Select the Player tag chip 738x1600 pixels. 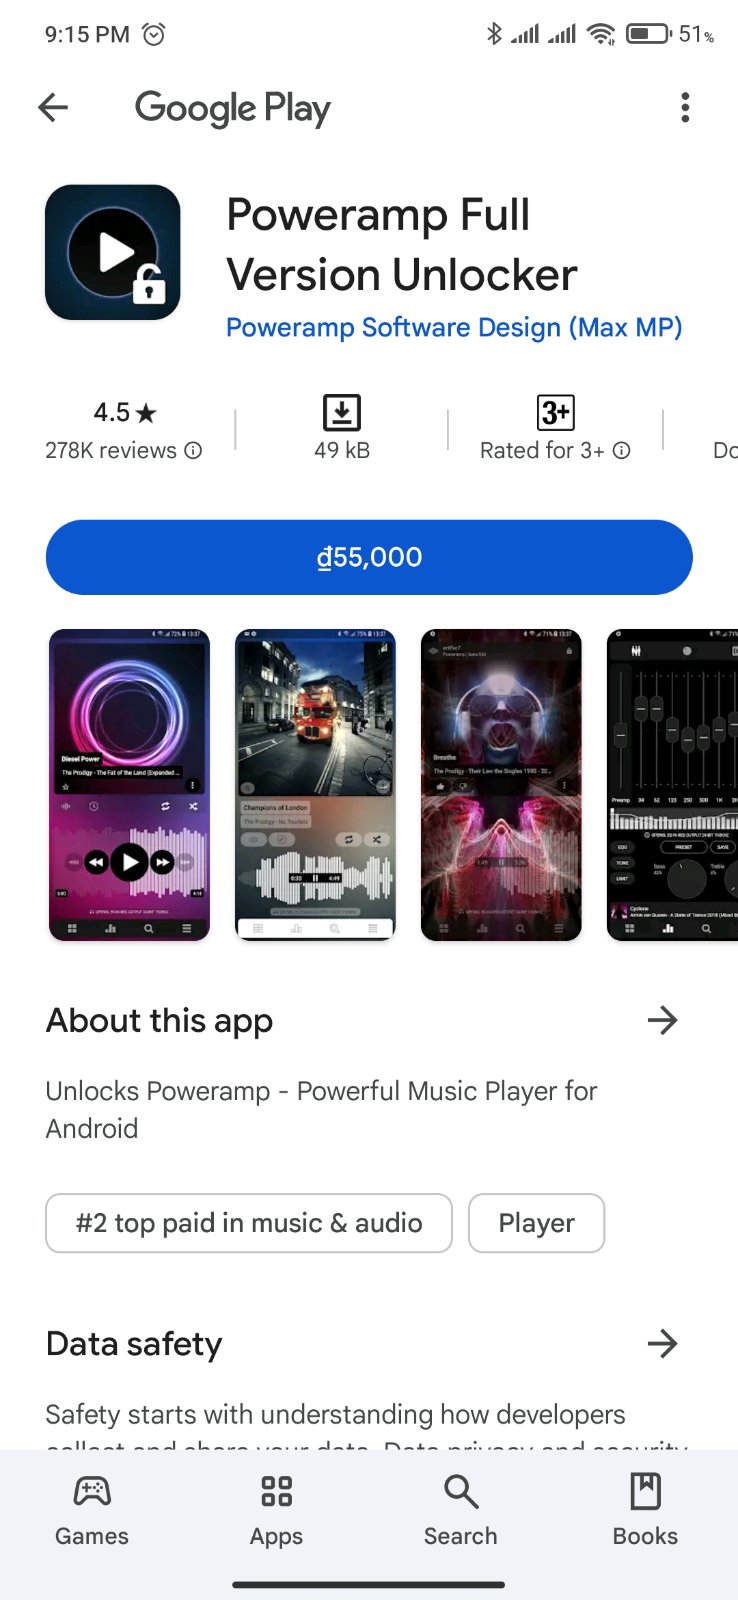pos(537,1223)
